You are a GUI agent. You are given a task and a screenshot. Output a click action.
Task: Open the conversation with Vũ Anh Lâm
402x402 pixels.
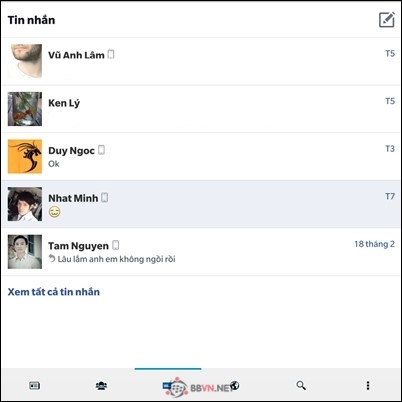pyautogui.click(x=201, y=61)
